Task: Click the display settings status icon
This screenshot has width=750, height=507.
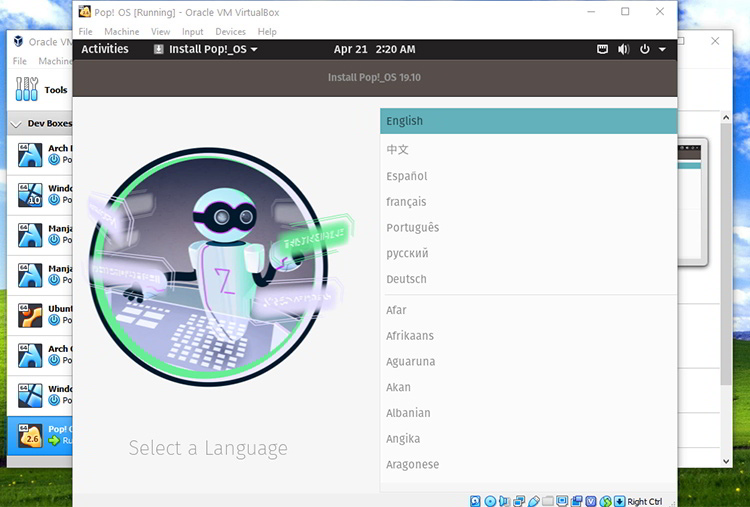Action: (x=562, y=501)
